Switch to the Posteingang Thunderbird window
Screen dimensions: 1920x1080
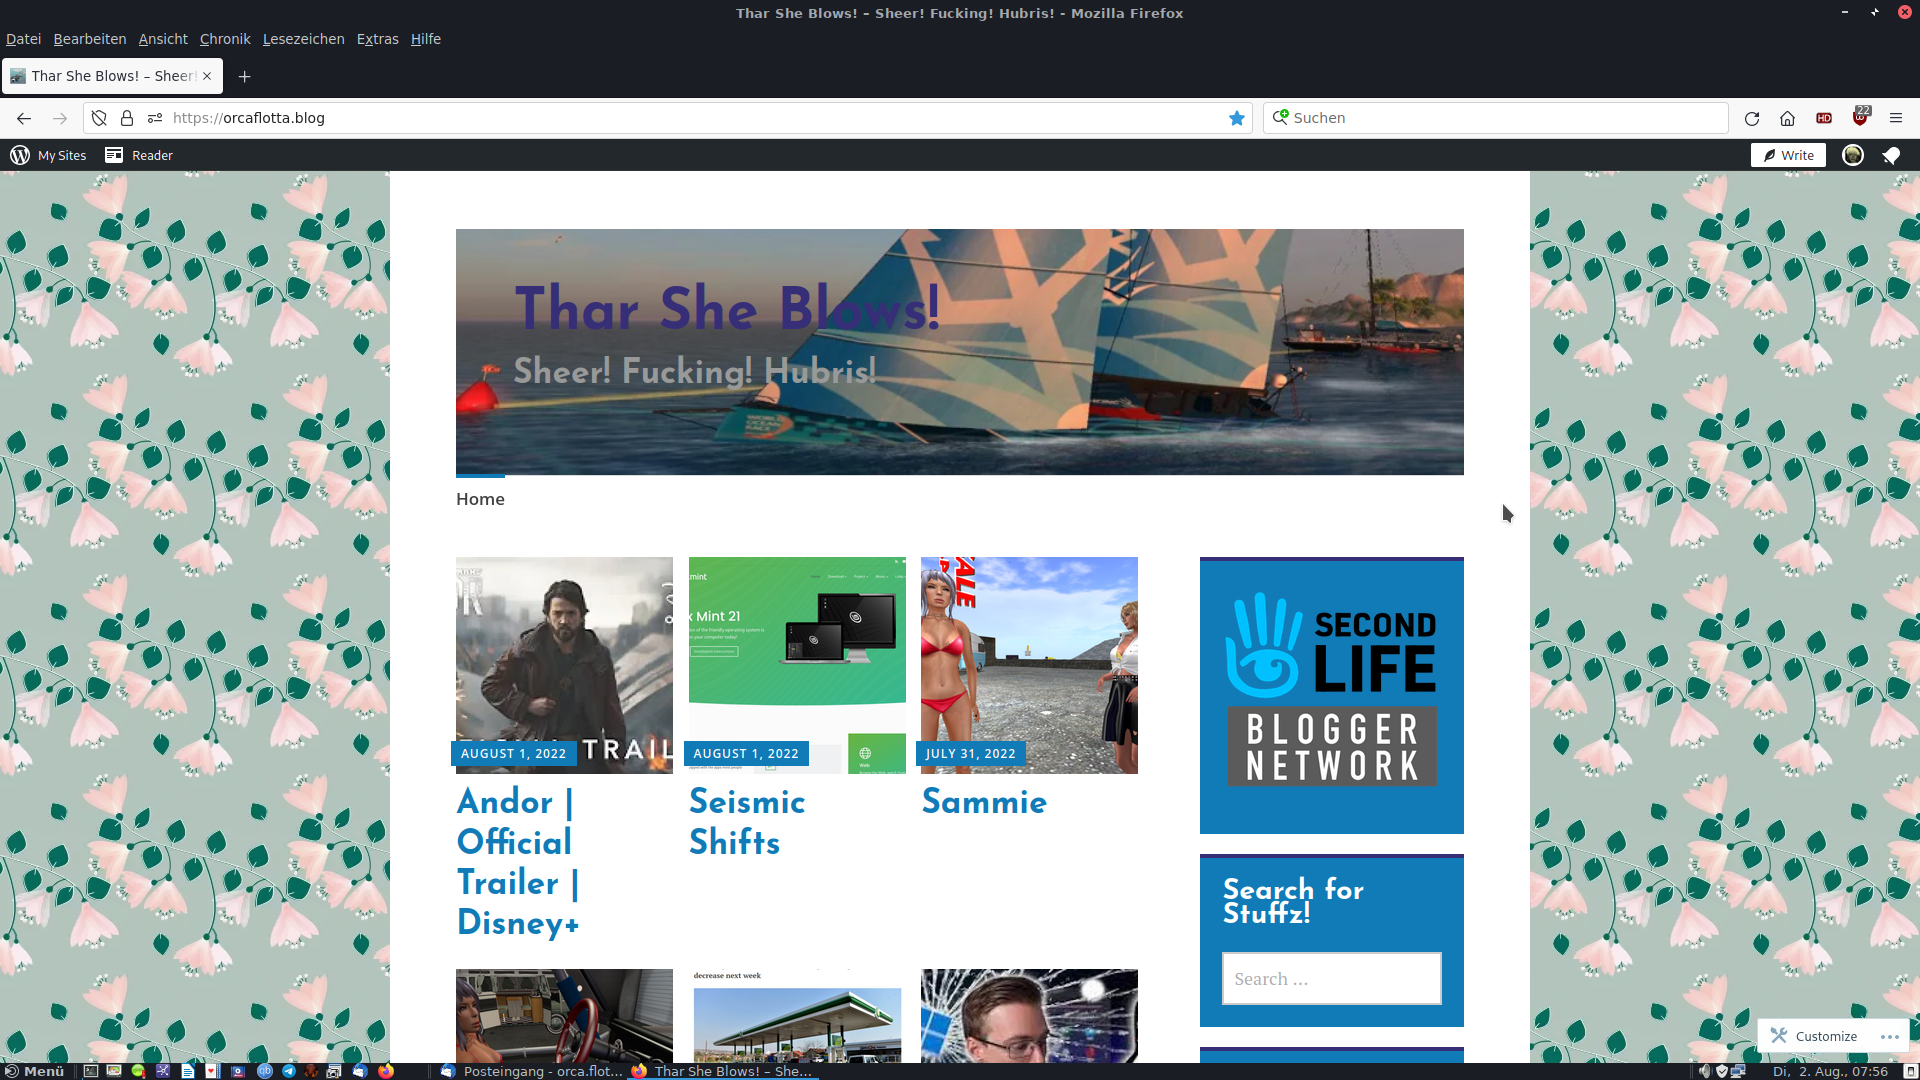click(x=532, y=1071)
